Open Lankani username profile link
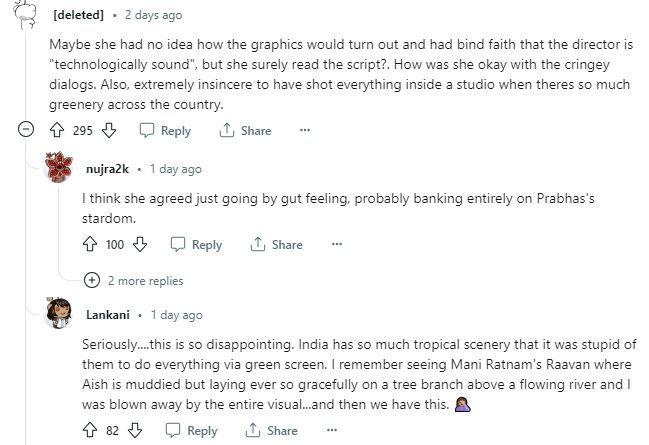 click(105, 314)
